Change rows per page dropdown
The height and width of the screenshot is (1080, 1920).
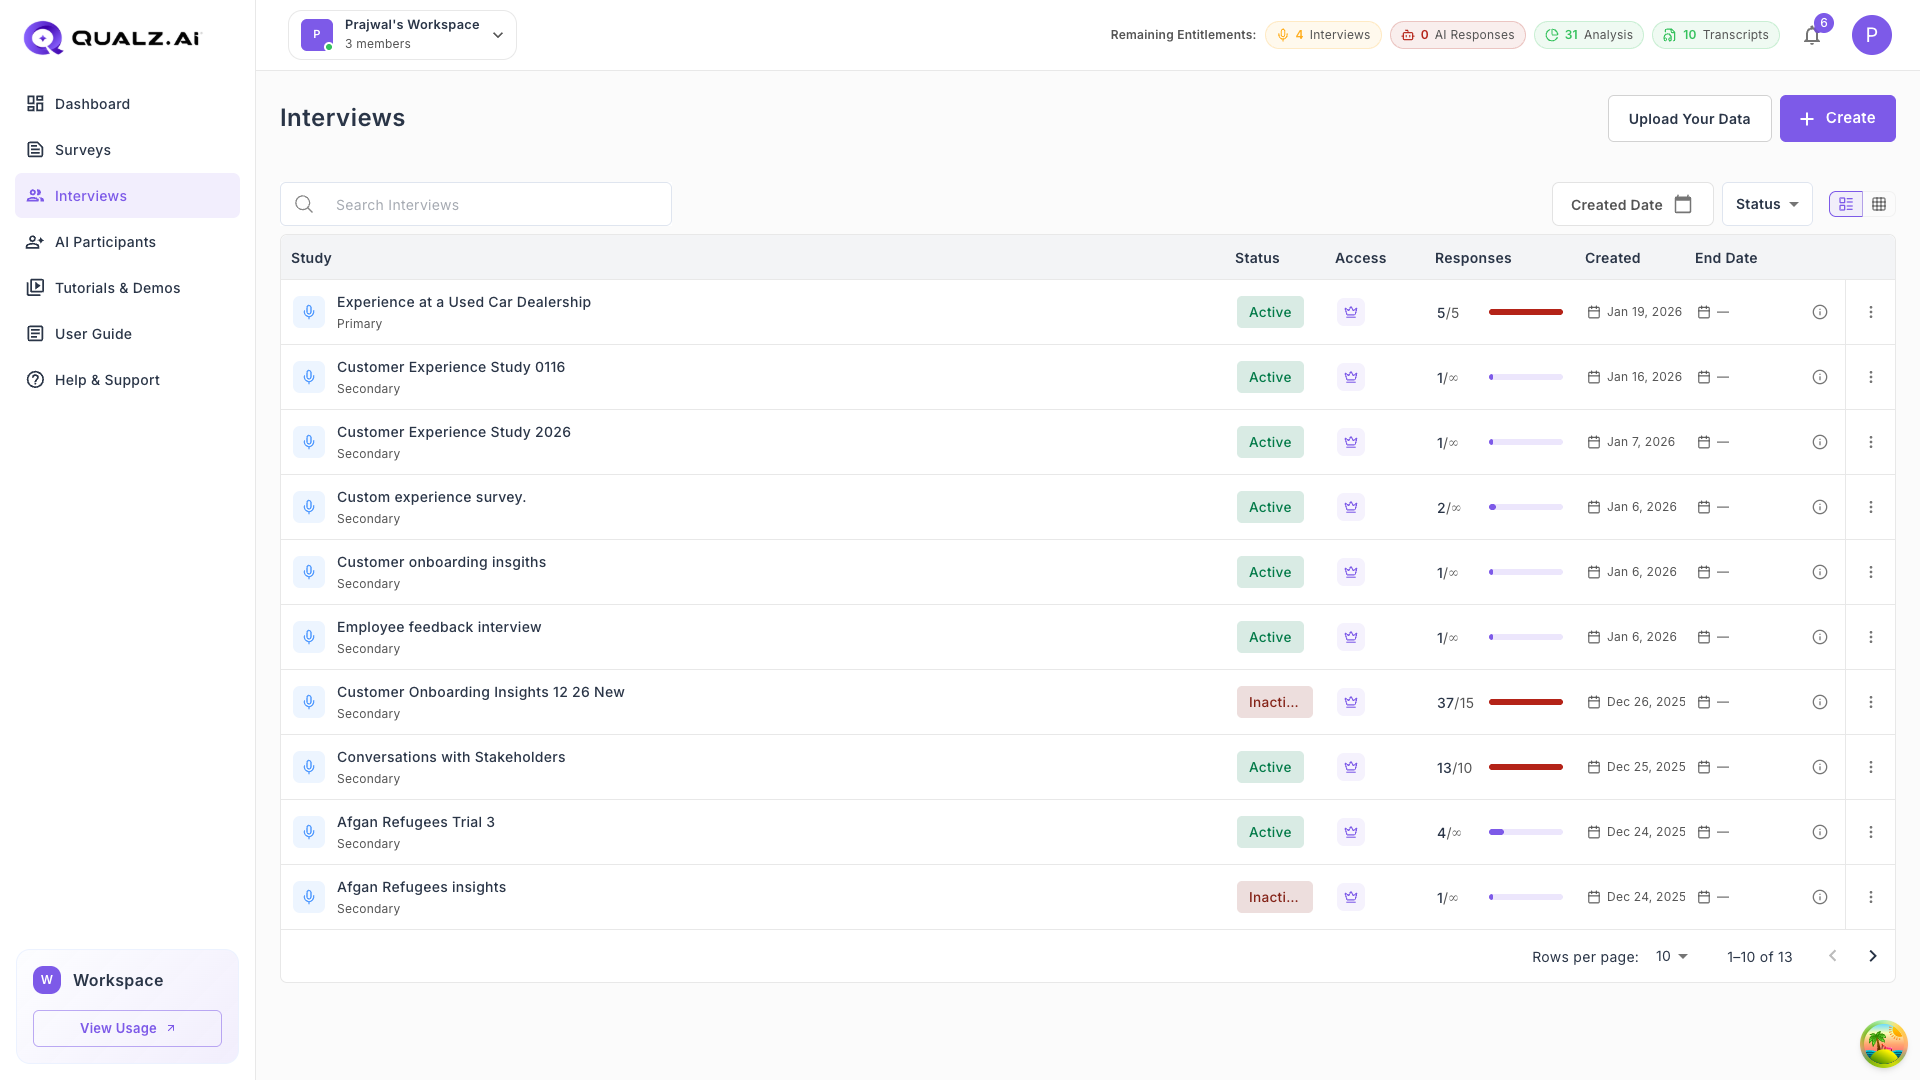pyautogui.click(x=1671, y=956)
